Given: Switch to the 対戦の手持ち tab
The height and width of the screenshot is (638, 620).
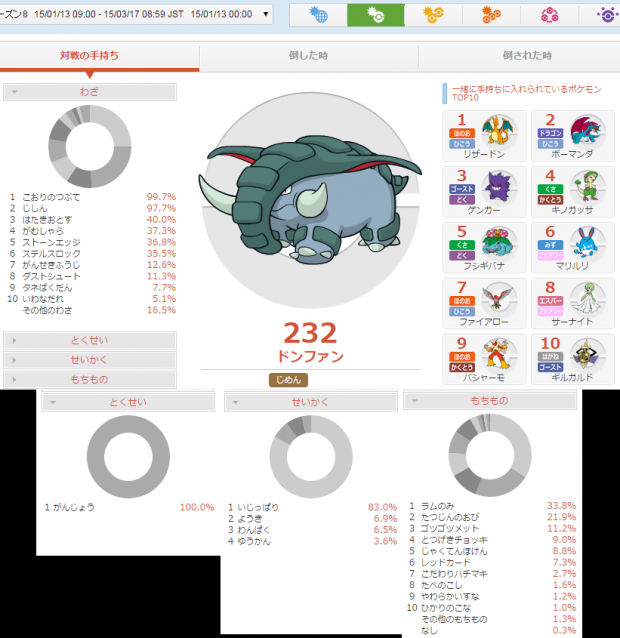Looking at the screenshot, I should click(x=90, y=55).
